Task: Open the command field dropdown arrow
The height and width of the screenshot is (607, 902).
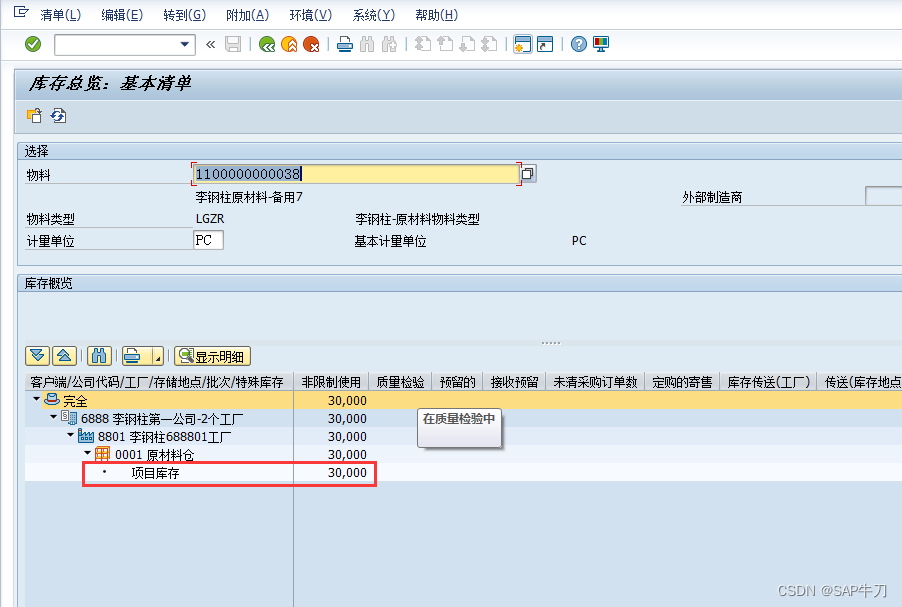Action: pyautogui.click(x=185, y=44)
